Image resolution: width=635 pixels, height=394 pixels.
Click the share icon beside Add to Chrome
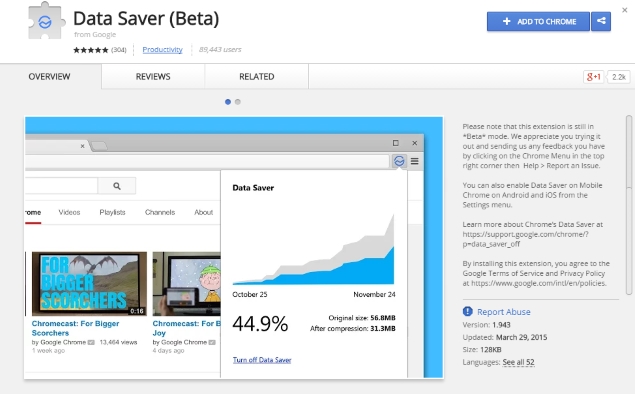coord(601,21)
